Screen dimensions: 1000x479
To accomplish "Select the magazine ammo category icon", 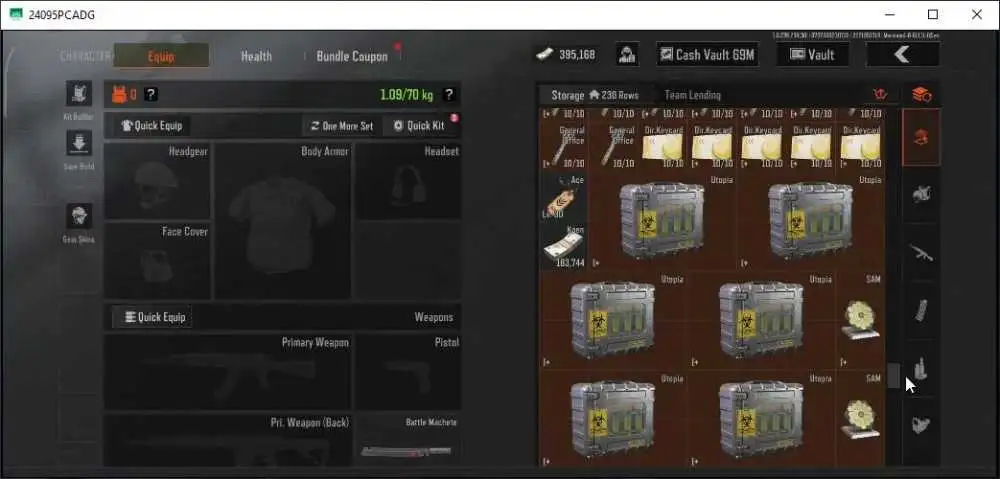I will (921, 311).
